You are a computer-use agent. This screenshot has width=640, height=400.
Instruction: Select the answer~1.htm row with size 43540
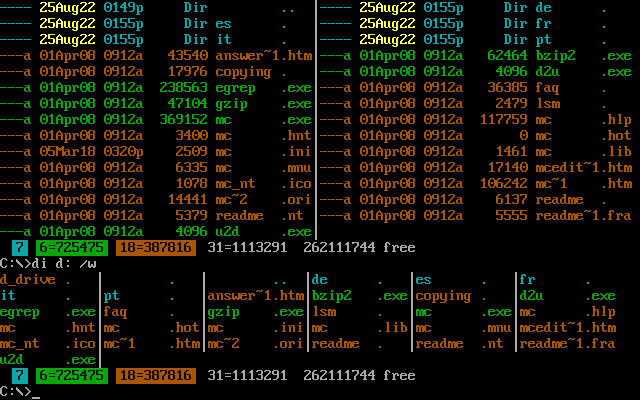click(158, 56)
